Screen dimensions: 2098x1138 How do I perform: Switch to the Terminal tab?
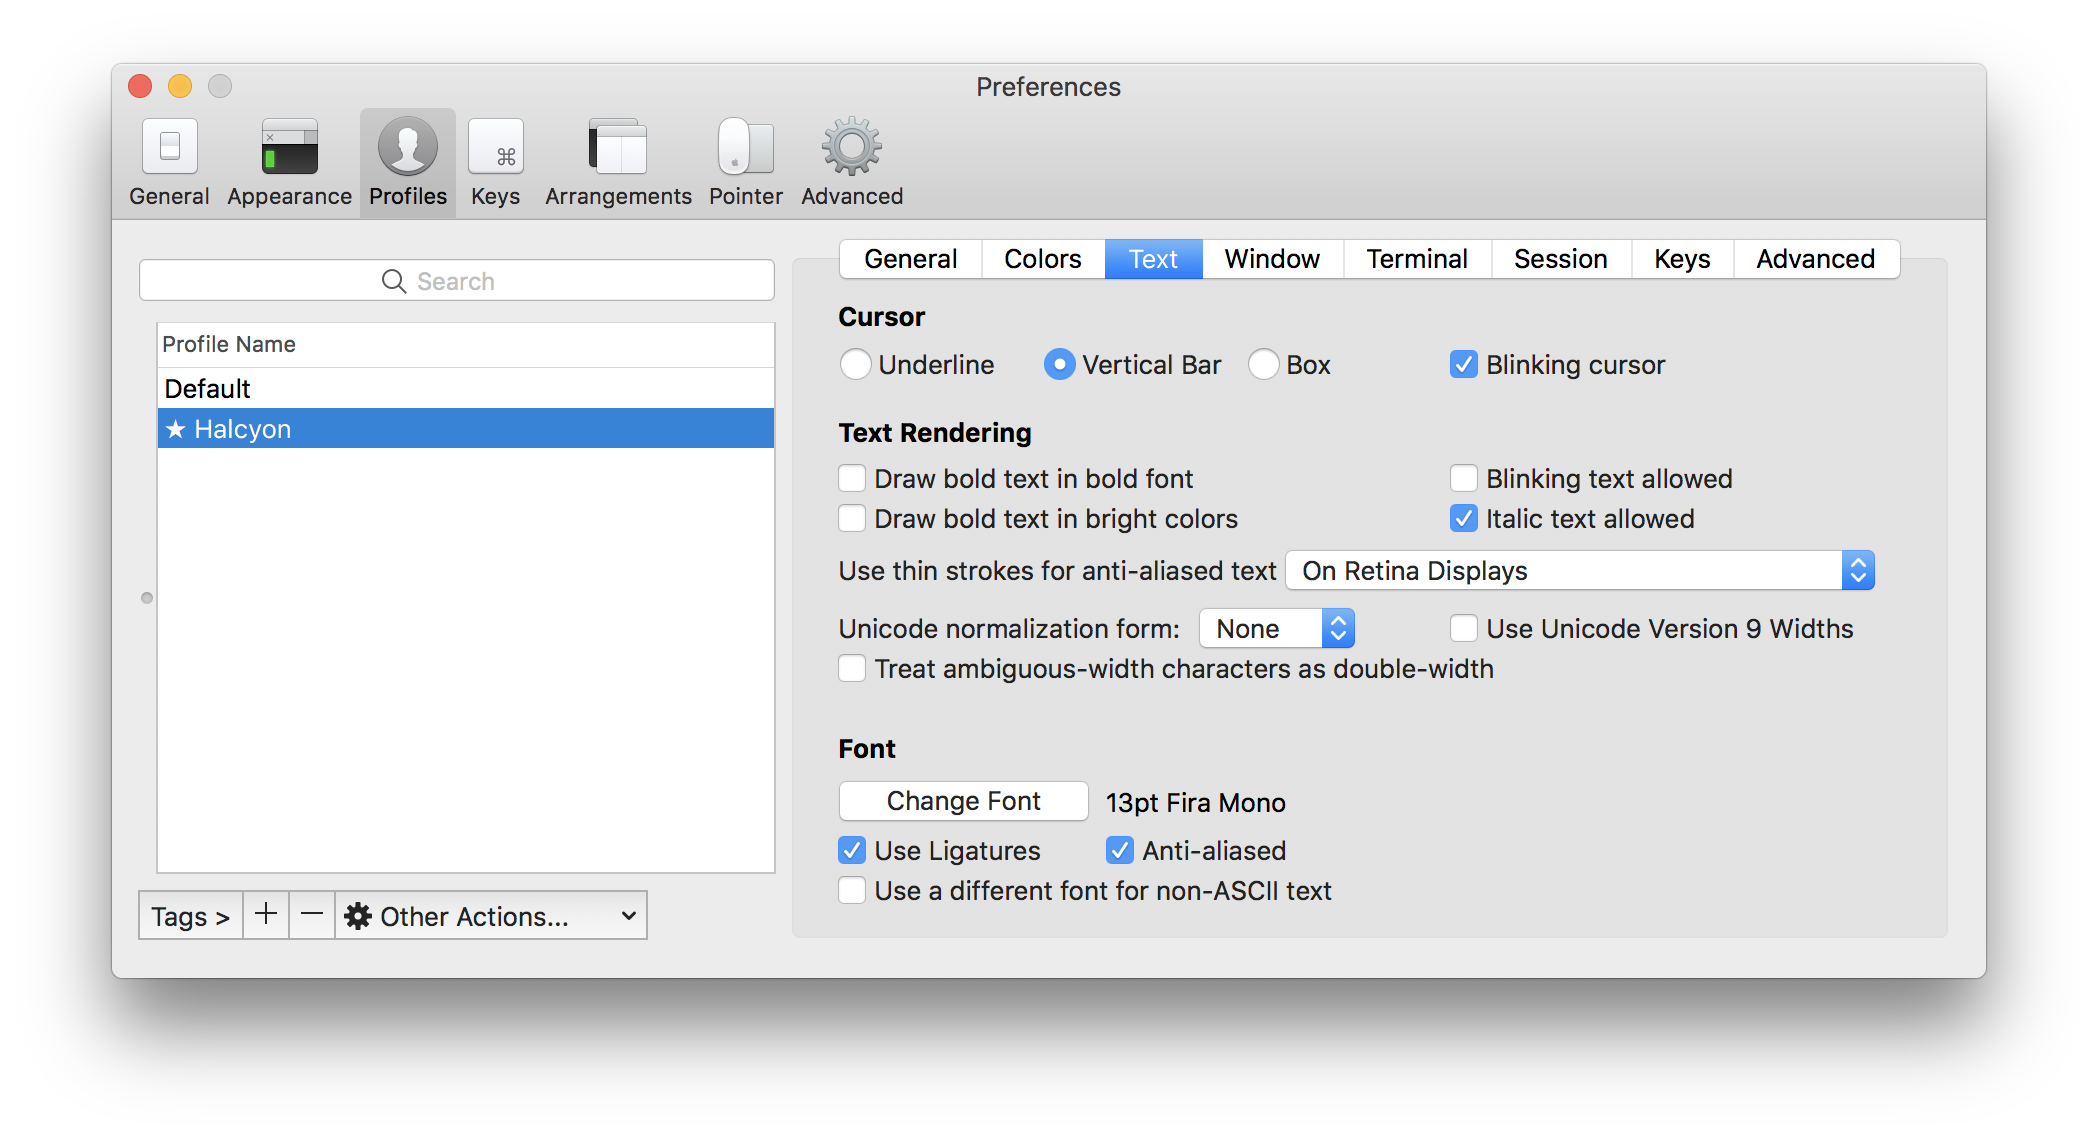click(x=1416, y=259)
